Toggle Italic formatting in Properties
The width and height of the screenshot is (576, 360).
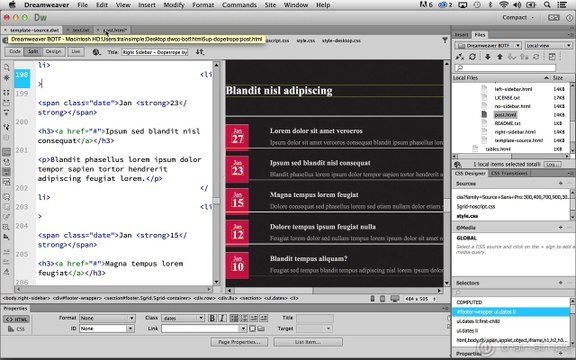pyautogui.click(x=222, y=318)
